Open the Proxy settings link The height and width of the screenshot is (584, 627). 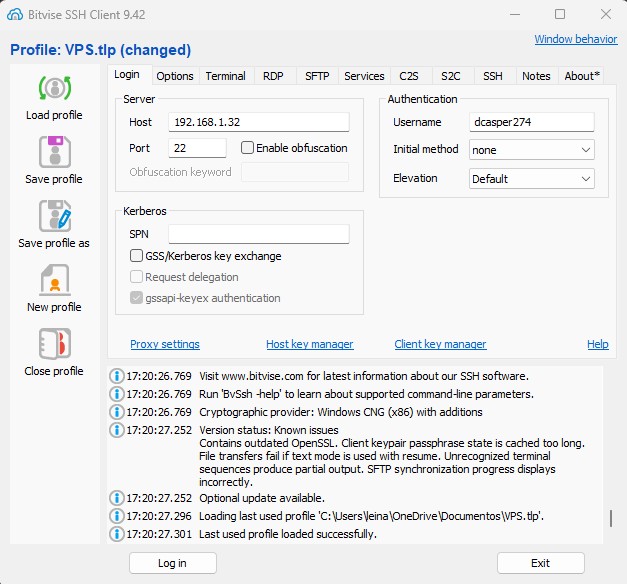[165, 344]
